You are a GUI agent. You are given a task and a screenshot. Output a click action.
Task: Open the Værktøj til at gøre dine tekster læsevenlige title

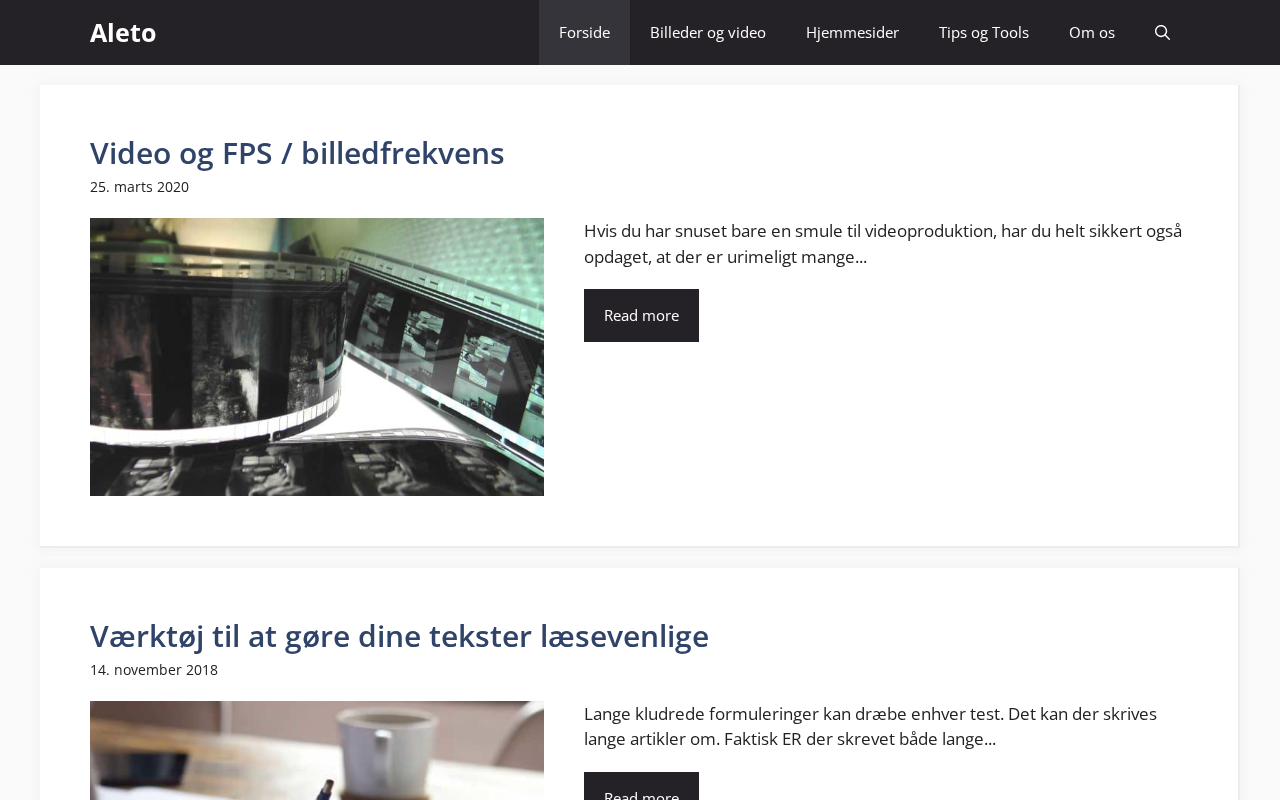(x=399, y=636)
